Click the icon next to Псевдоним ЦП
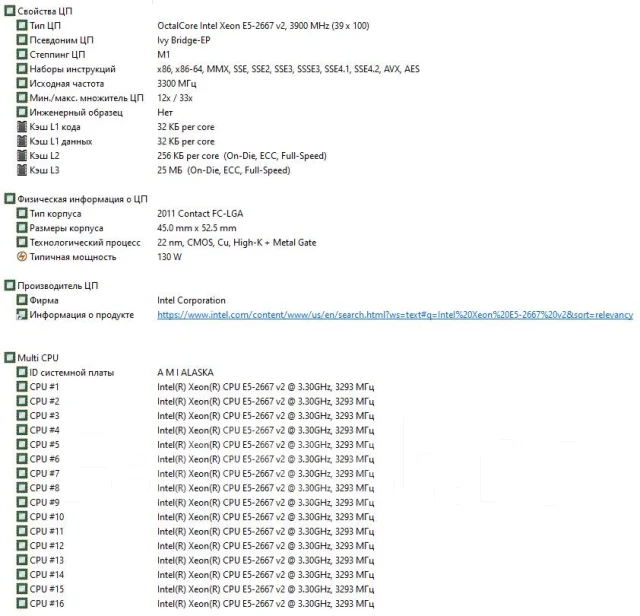 click(22, 40)
